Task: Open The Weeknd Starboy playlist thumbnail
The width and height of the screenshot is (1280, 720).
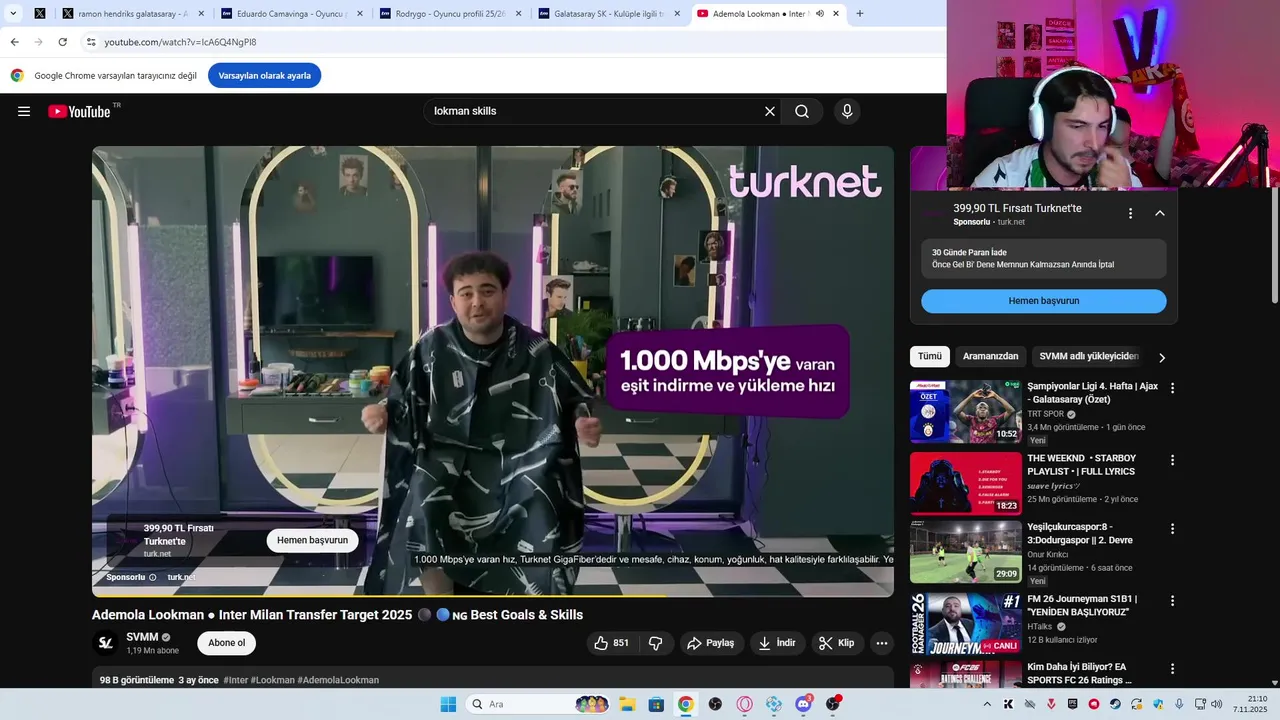Action: (x=965, y=483)
